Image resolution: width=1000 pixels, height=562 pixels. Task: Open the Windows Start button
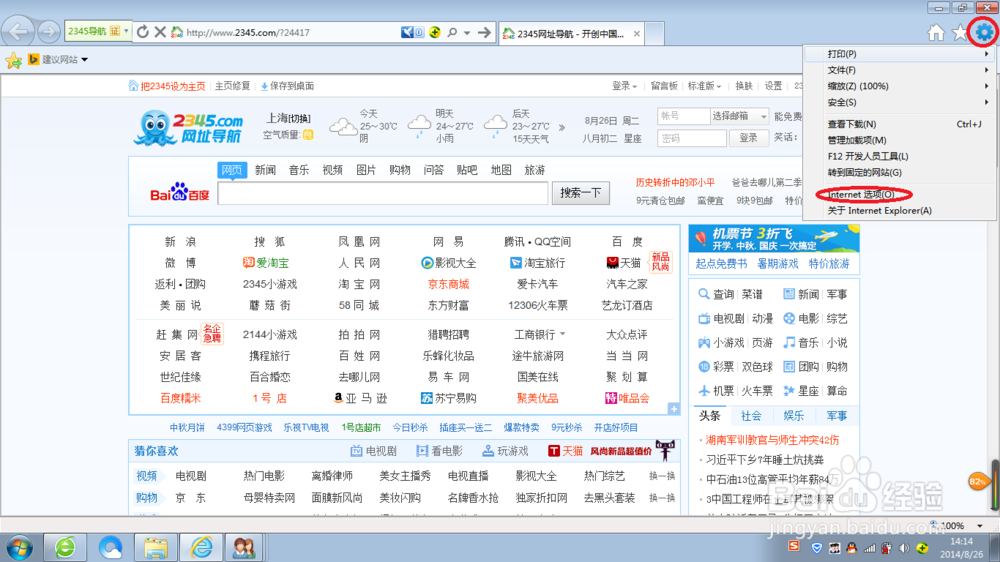click(x=20, y=547)
